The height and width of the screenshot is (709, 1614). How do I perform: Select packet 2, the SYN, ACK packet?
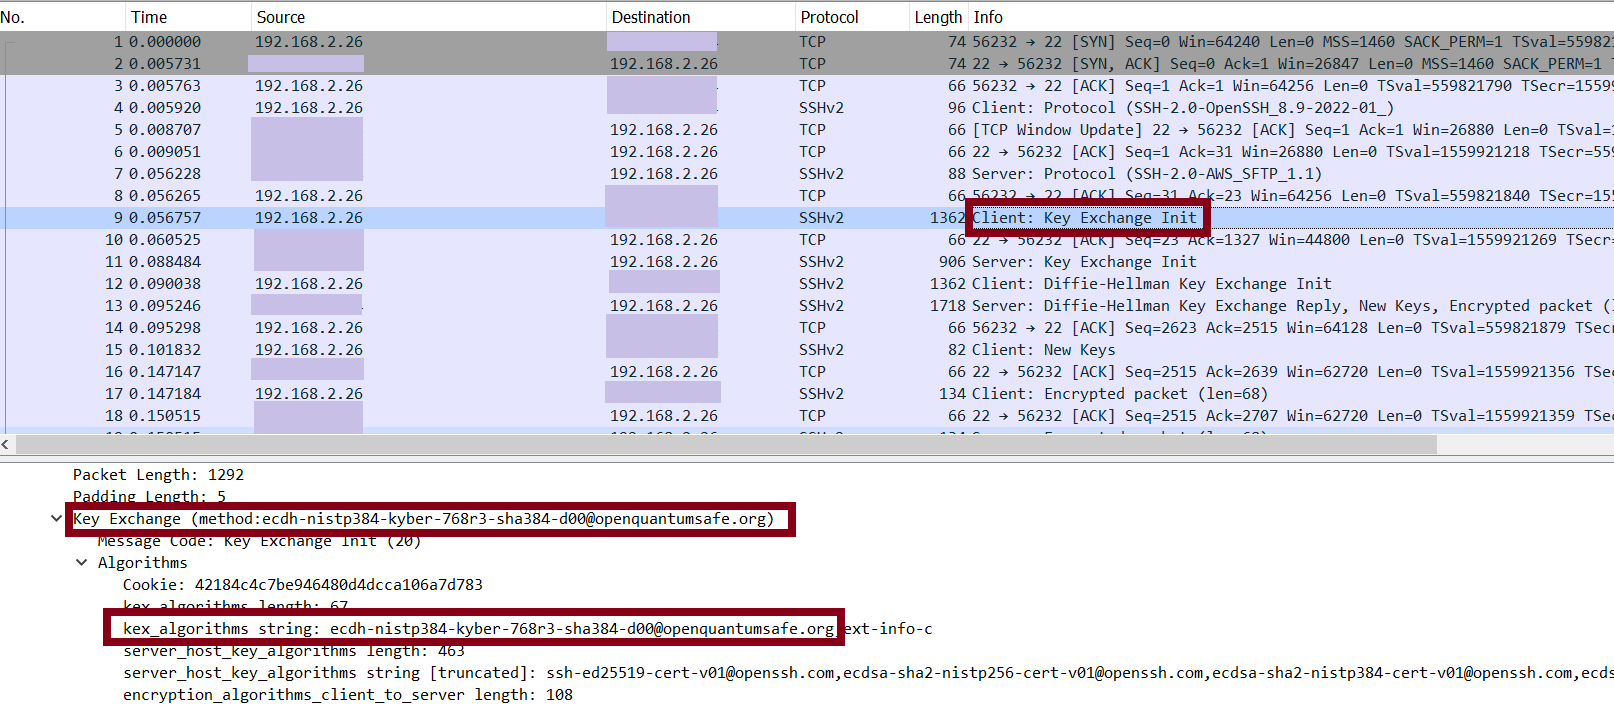tap(807, 64)
